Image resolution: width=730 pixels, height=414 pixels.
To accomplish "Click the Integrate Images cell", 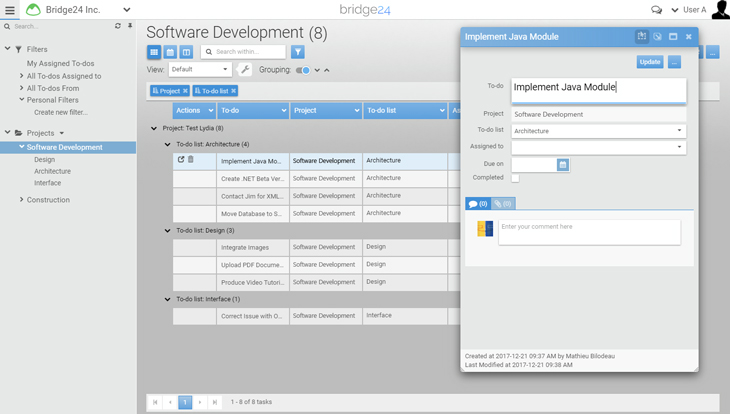I will tap(253, 248).
